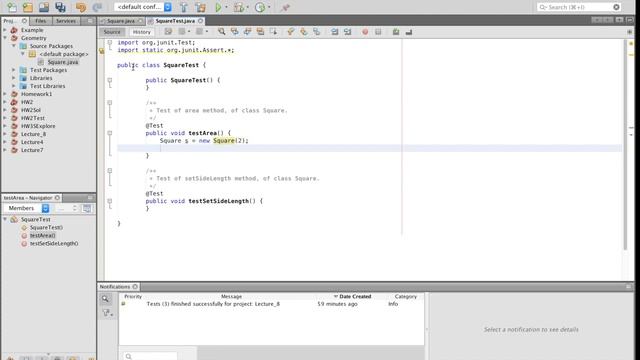640x360 pixels.
Task: Expand the Example project node
Action: click(5, 30)
